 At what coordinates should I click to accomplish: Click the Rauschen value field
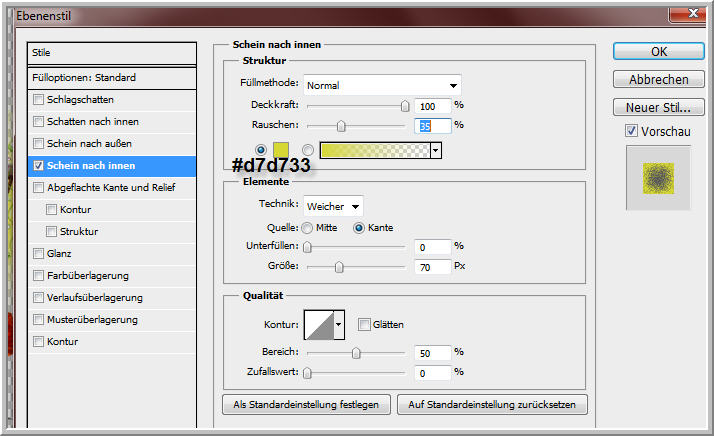(433, 126)
